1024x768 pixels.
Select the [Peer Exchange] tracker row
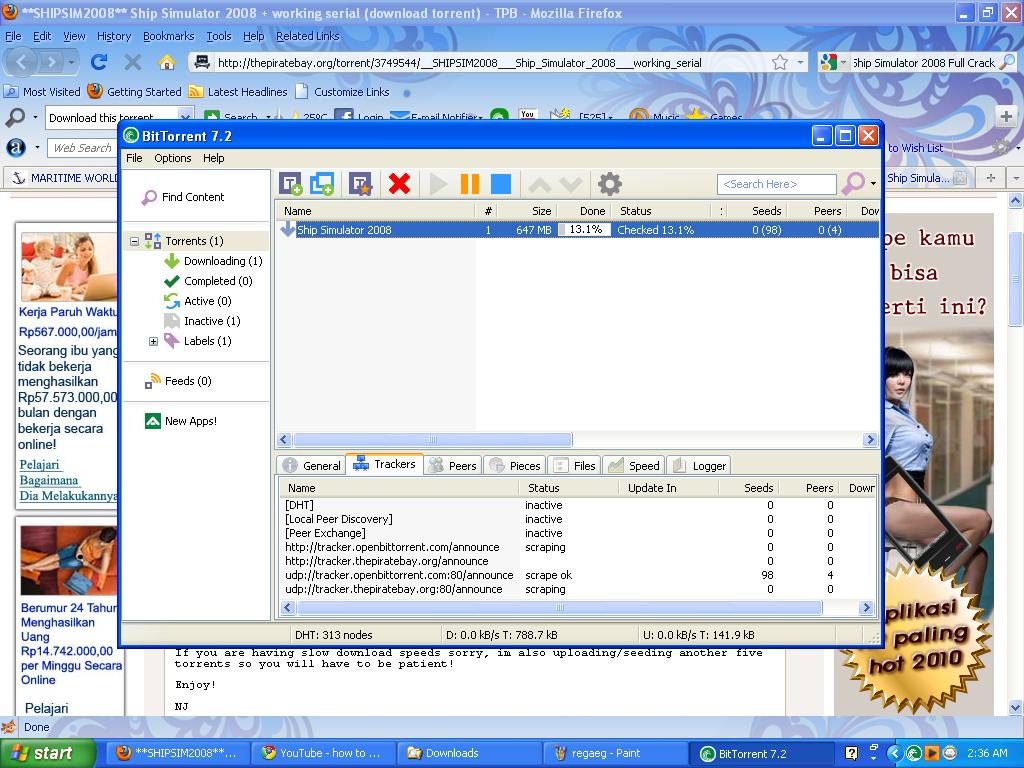click(x=577, y=534)
